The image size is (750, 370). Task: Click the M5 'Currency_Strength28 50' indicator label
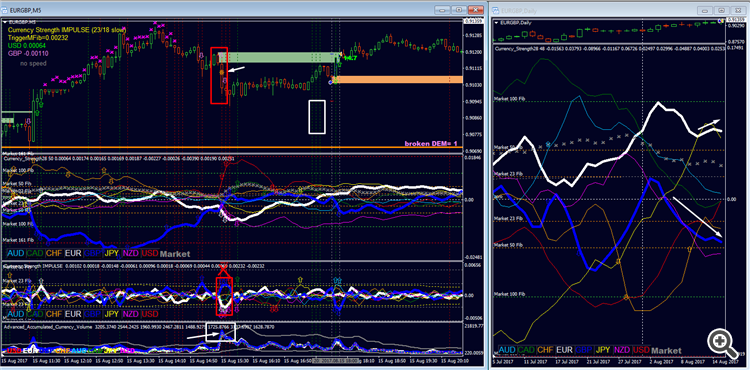(x=27, y=159)
